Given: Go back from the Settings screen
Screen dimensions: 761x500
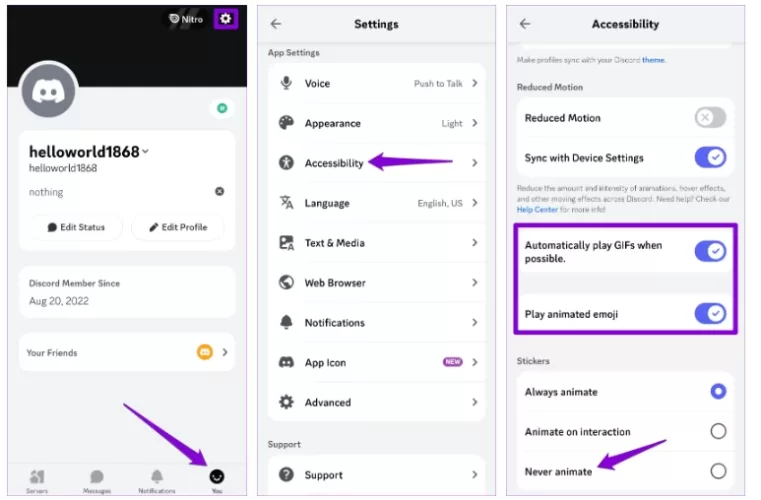Looking at the screenshot, I should click(276, 24).
